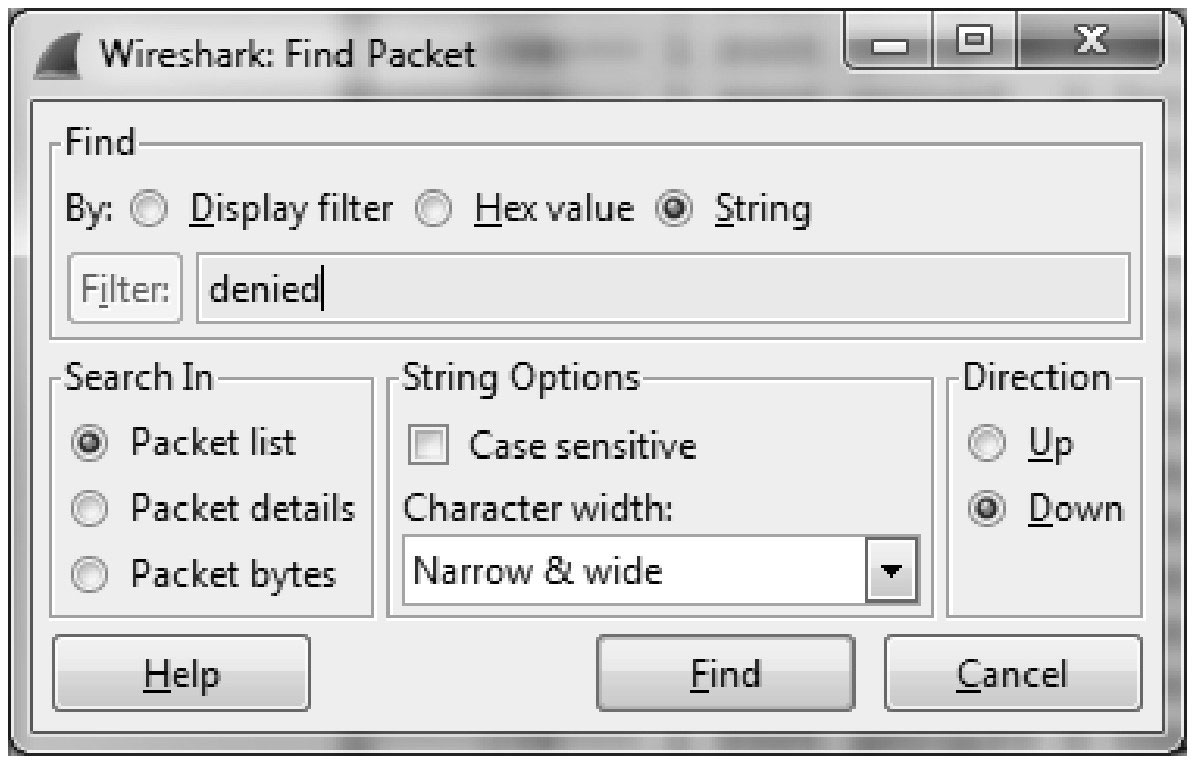
Task: Select the String search option
Action: (674, 209)
